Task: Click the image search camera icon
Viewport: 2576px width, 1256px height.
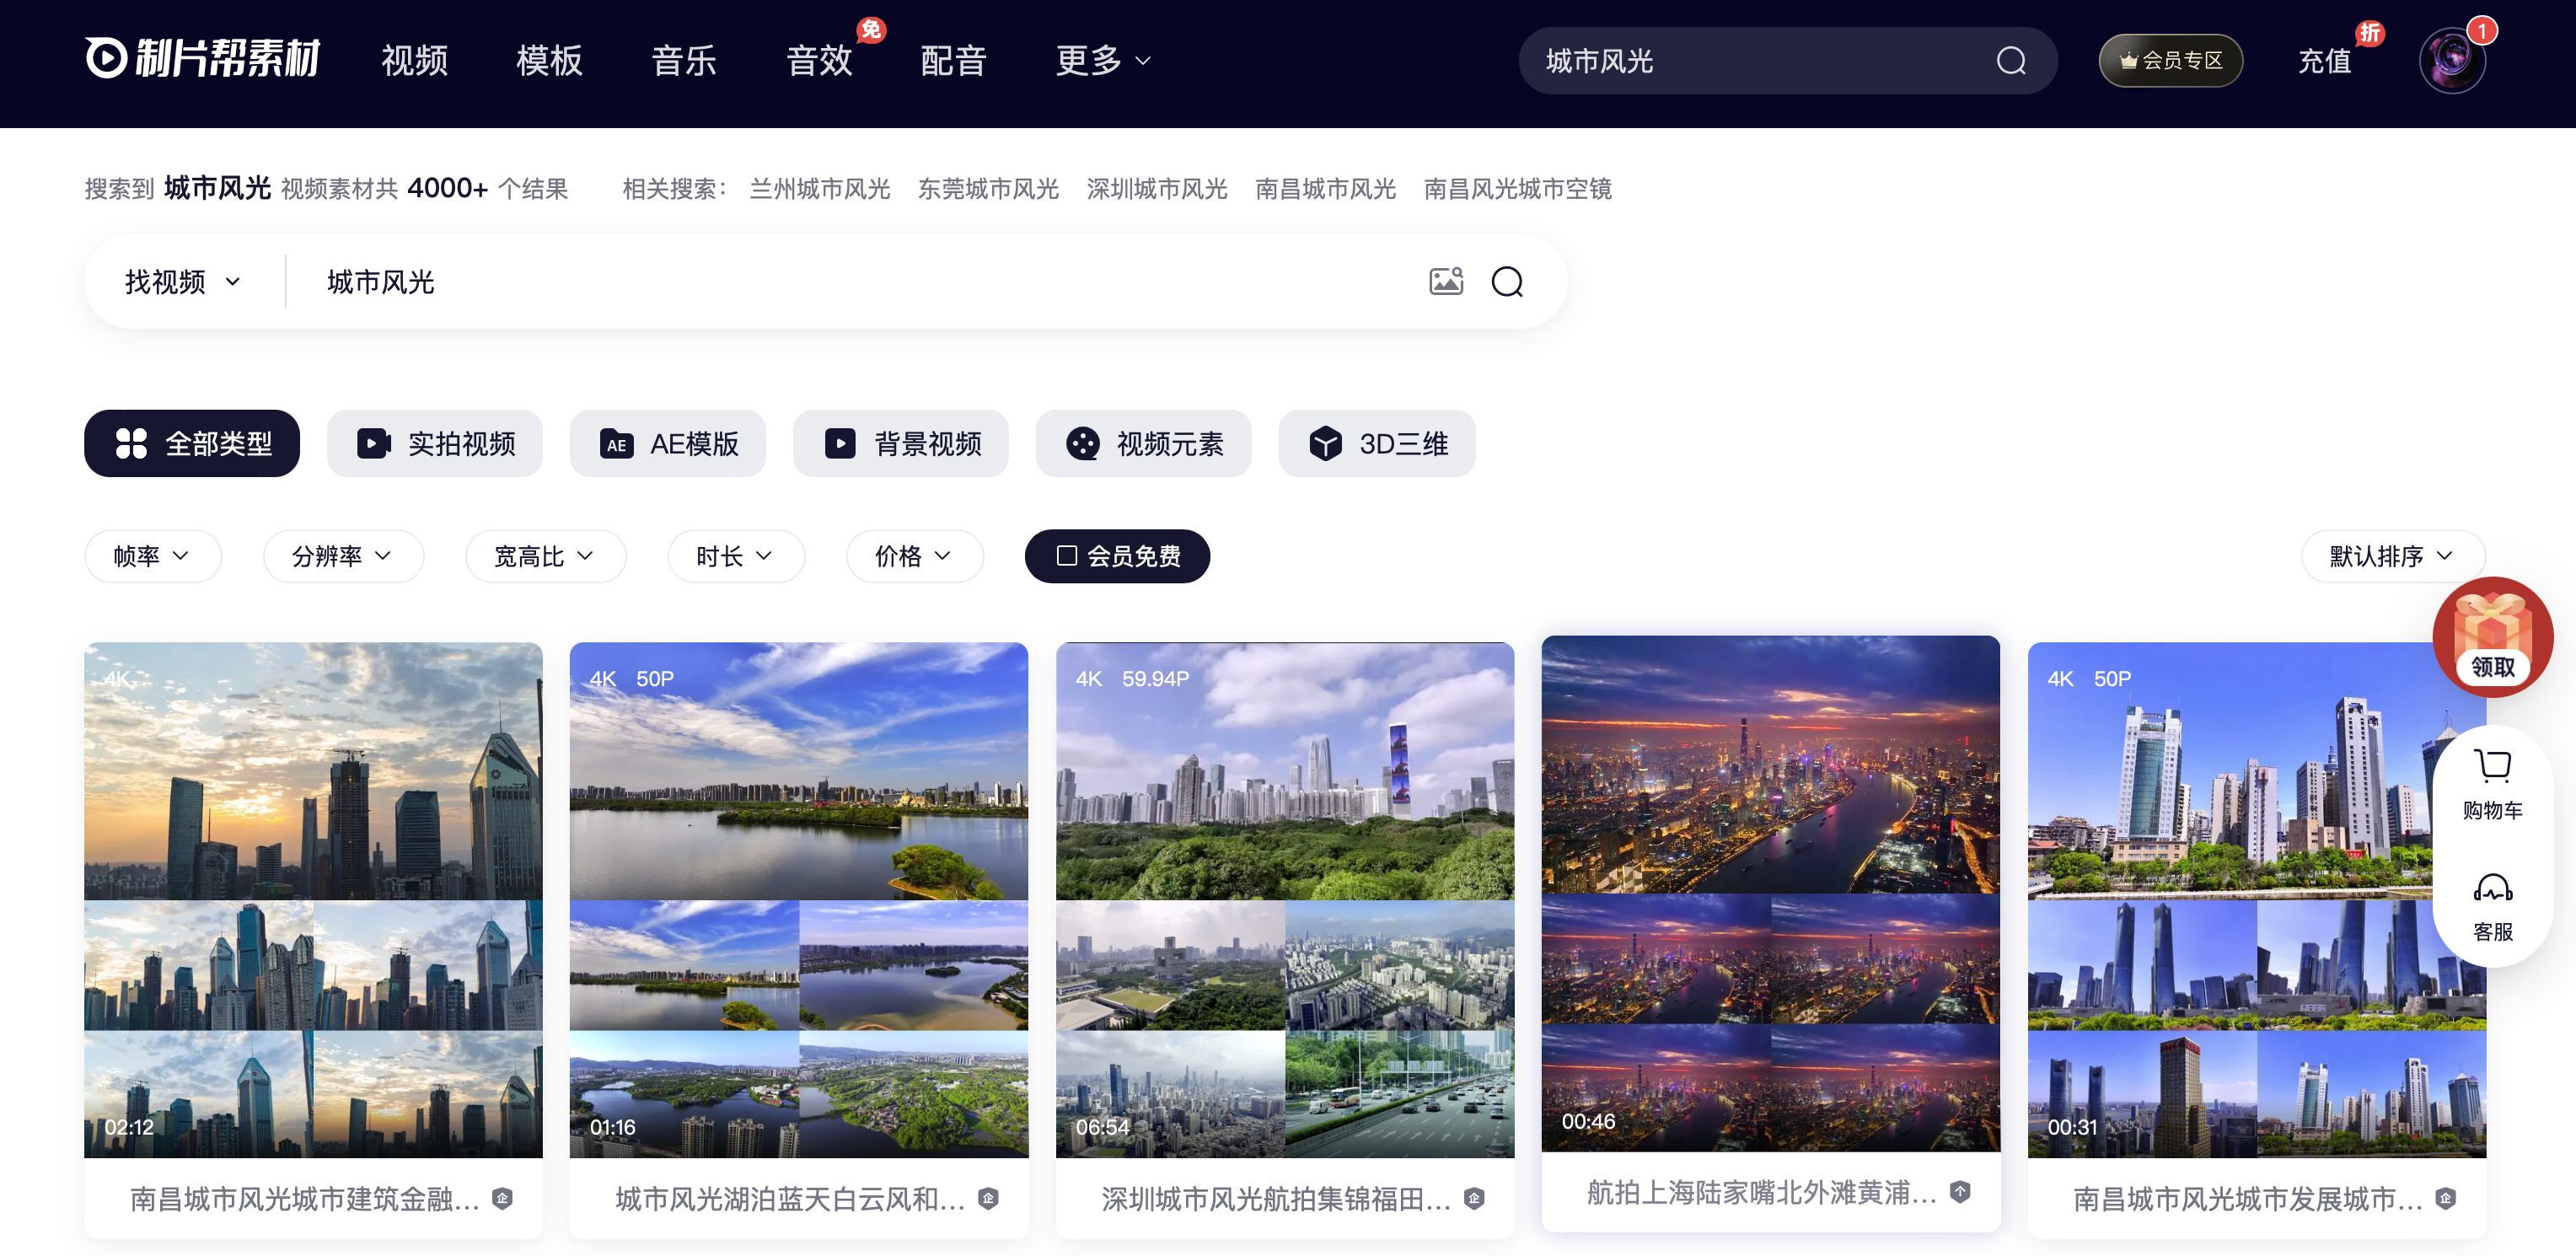Action: click(x=1445, y=281)
